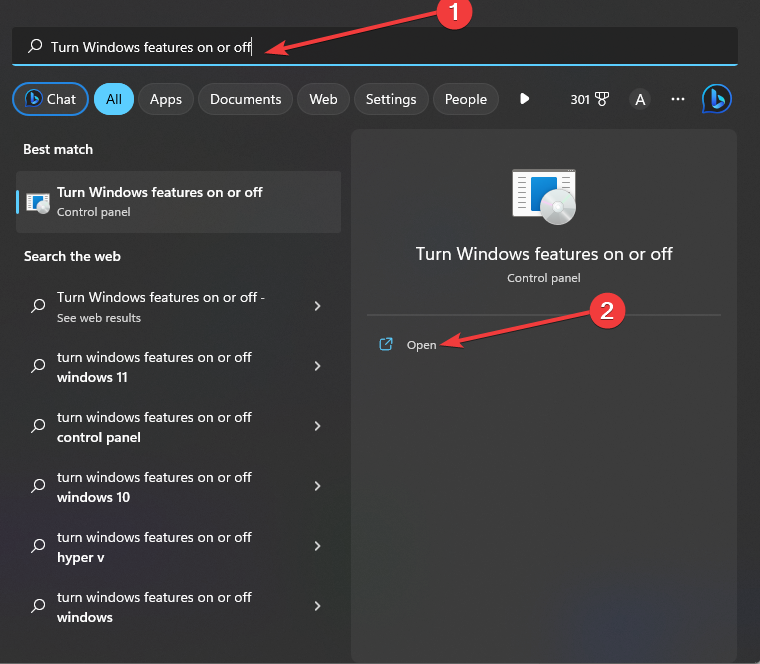Open the rewards points trophy icon
The height and width of the screenshot is (664, 760).
(602, 99)
